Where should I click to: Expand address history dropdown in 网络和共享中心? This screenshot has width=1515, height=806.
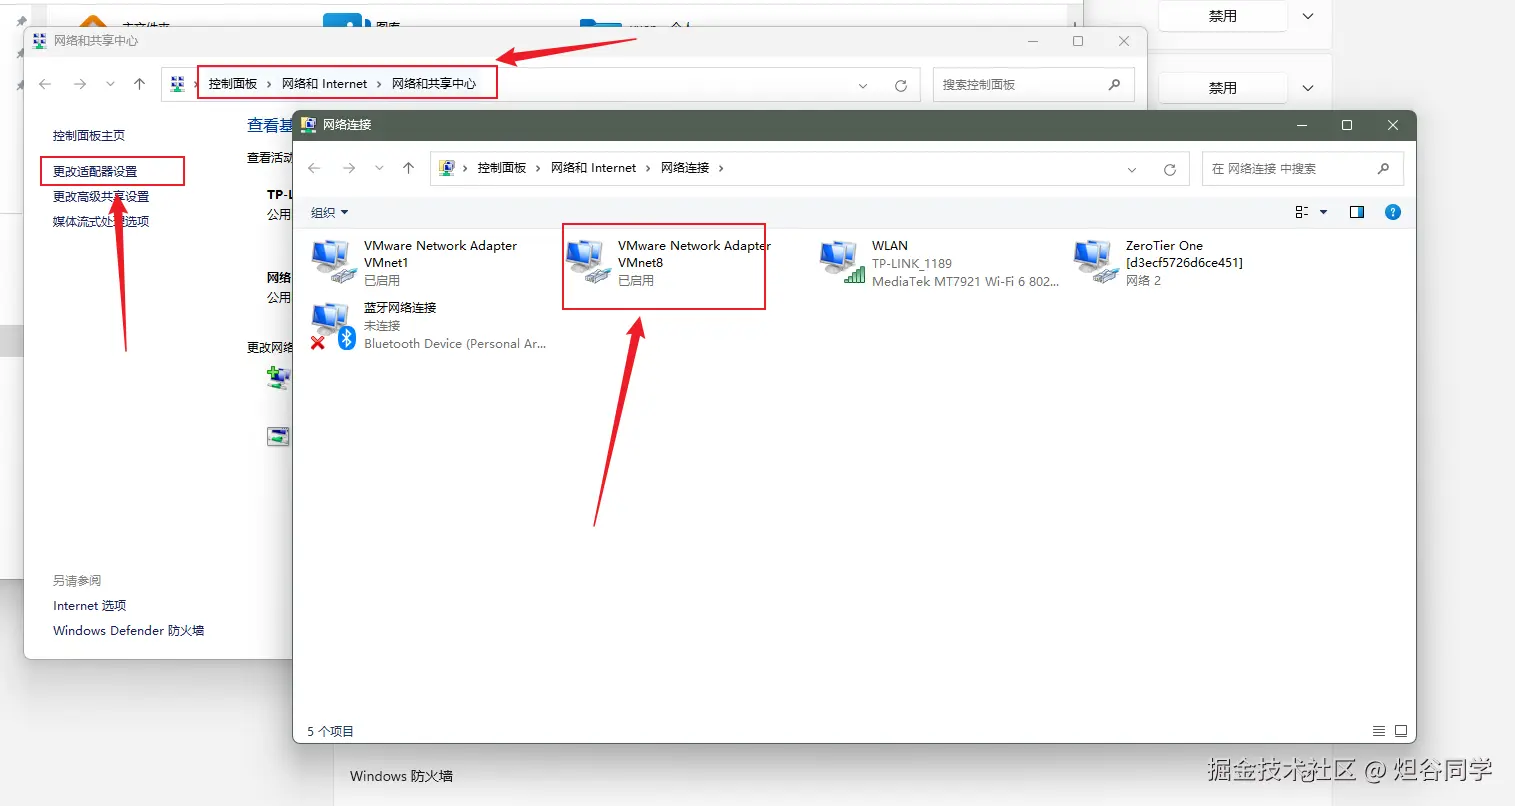click(x=863, y=85)
